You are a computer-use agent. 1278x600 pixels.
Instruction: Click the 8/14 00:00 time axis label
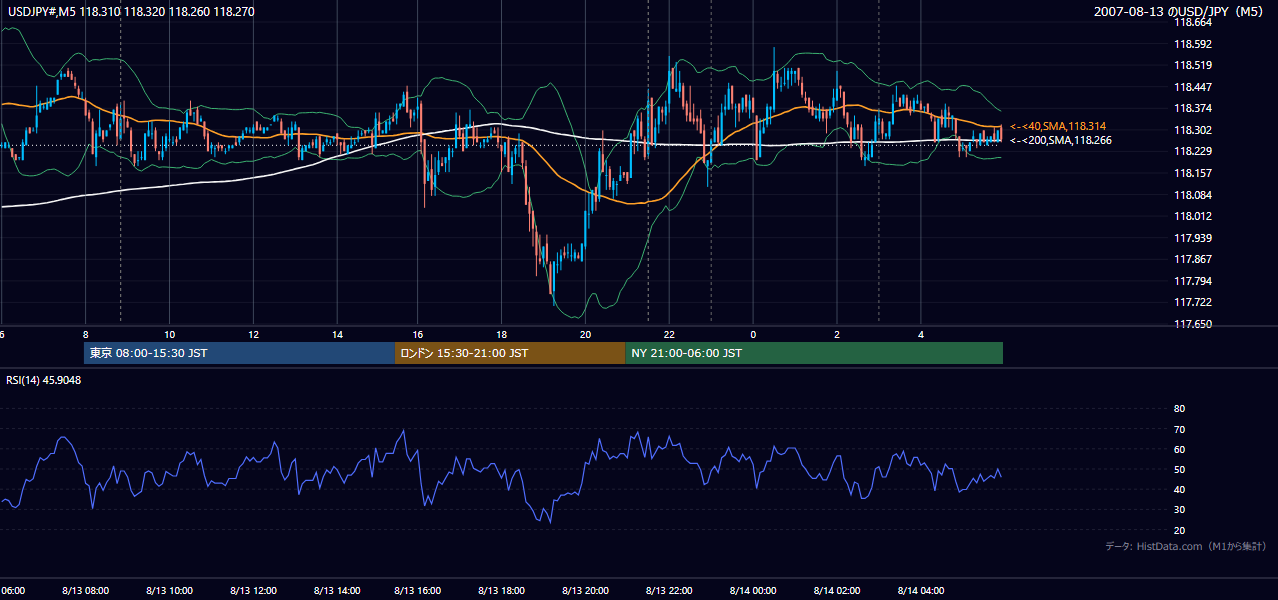(x=752, y=590)
